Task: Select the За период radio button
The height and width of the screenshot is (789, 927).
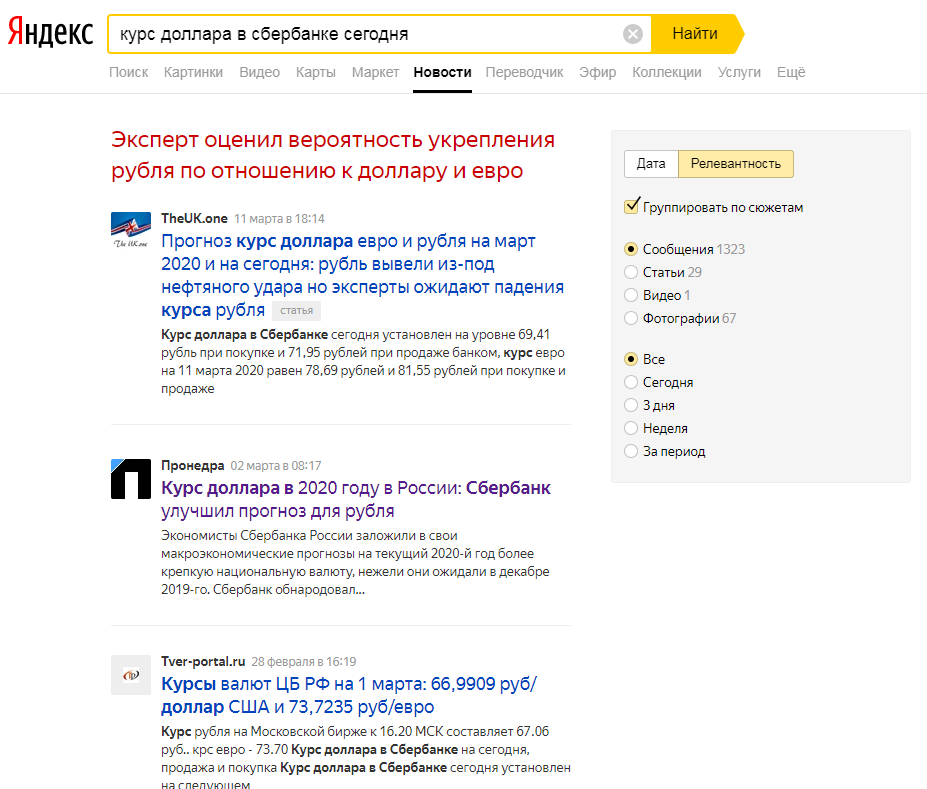Action: pos(631,452)
